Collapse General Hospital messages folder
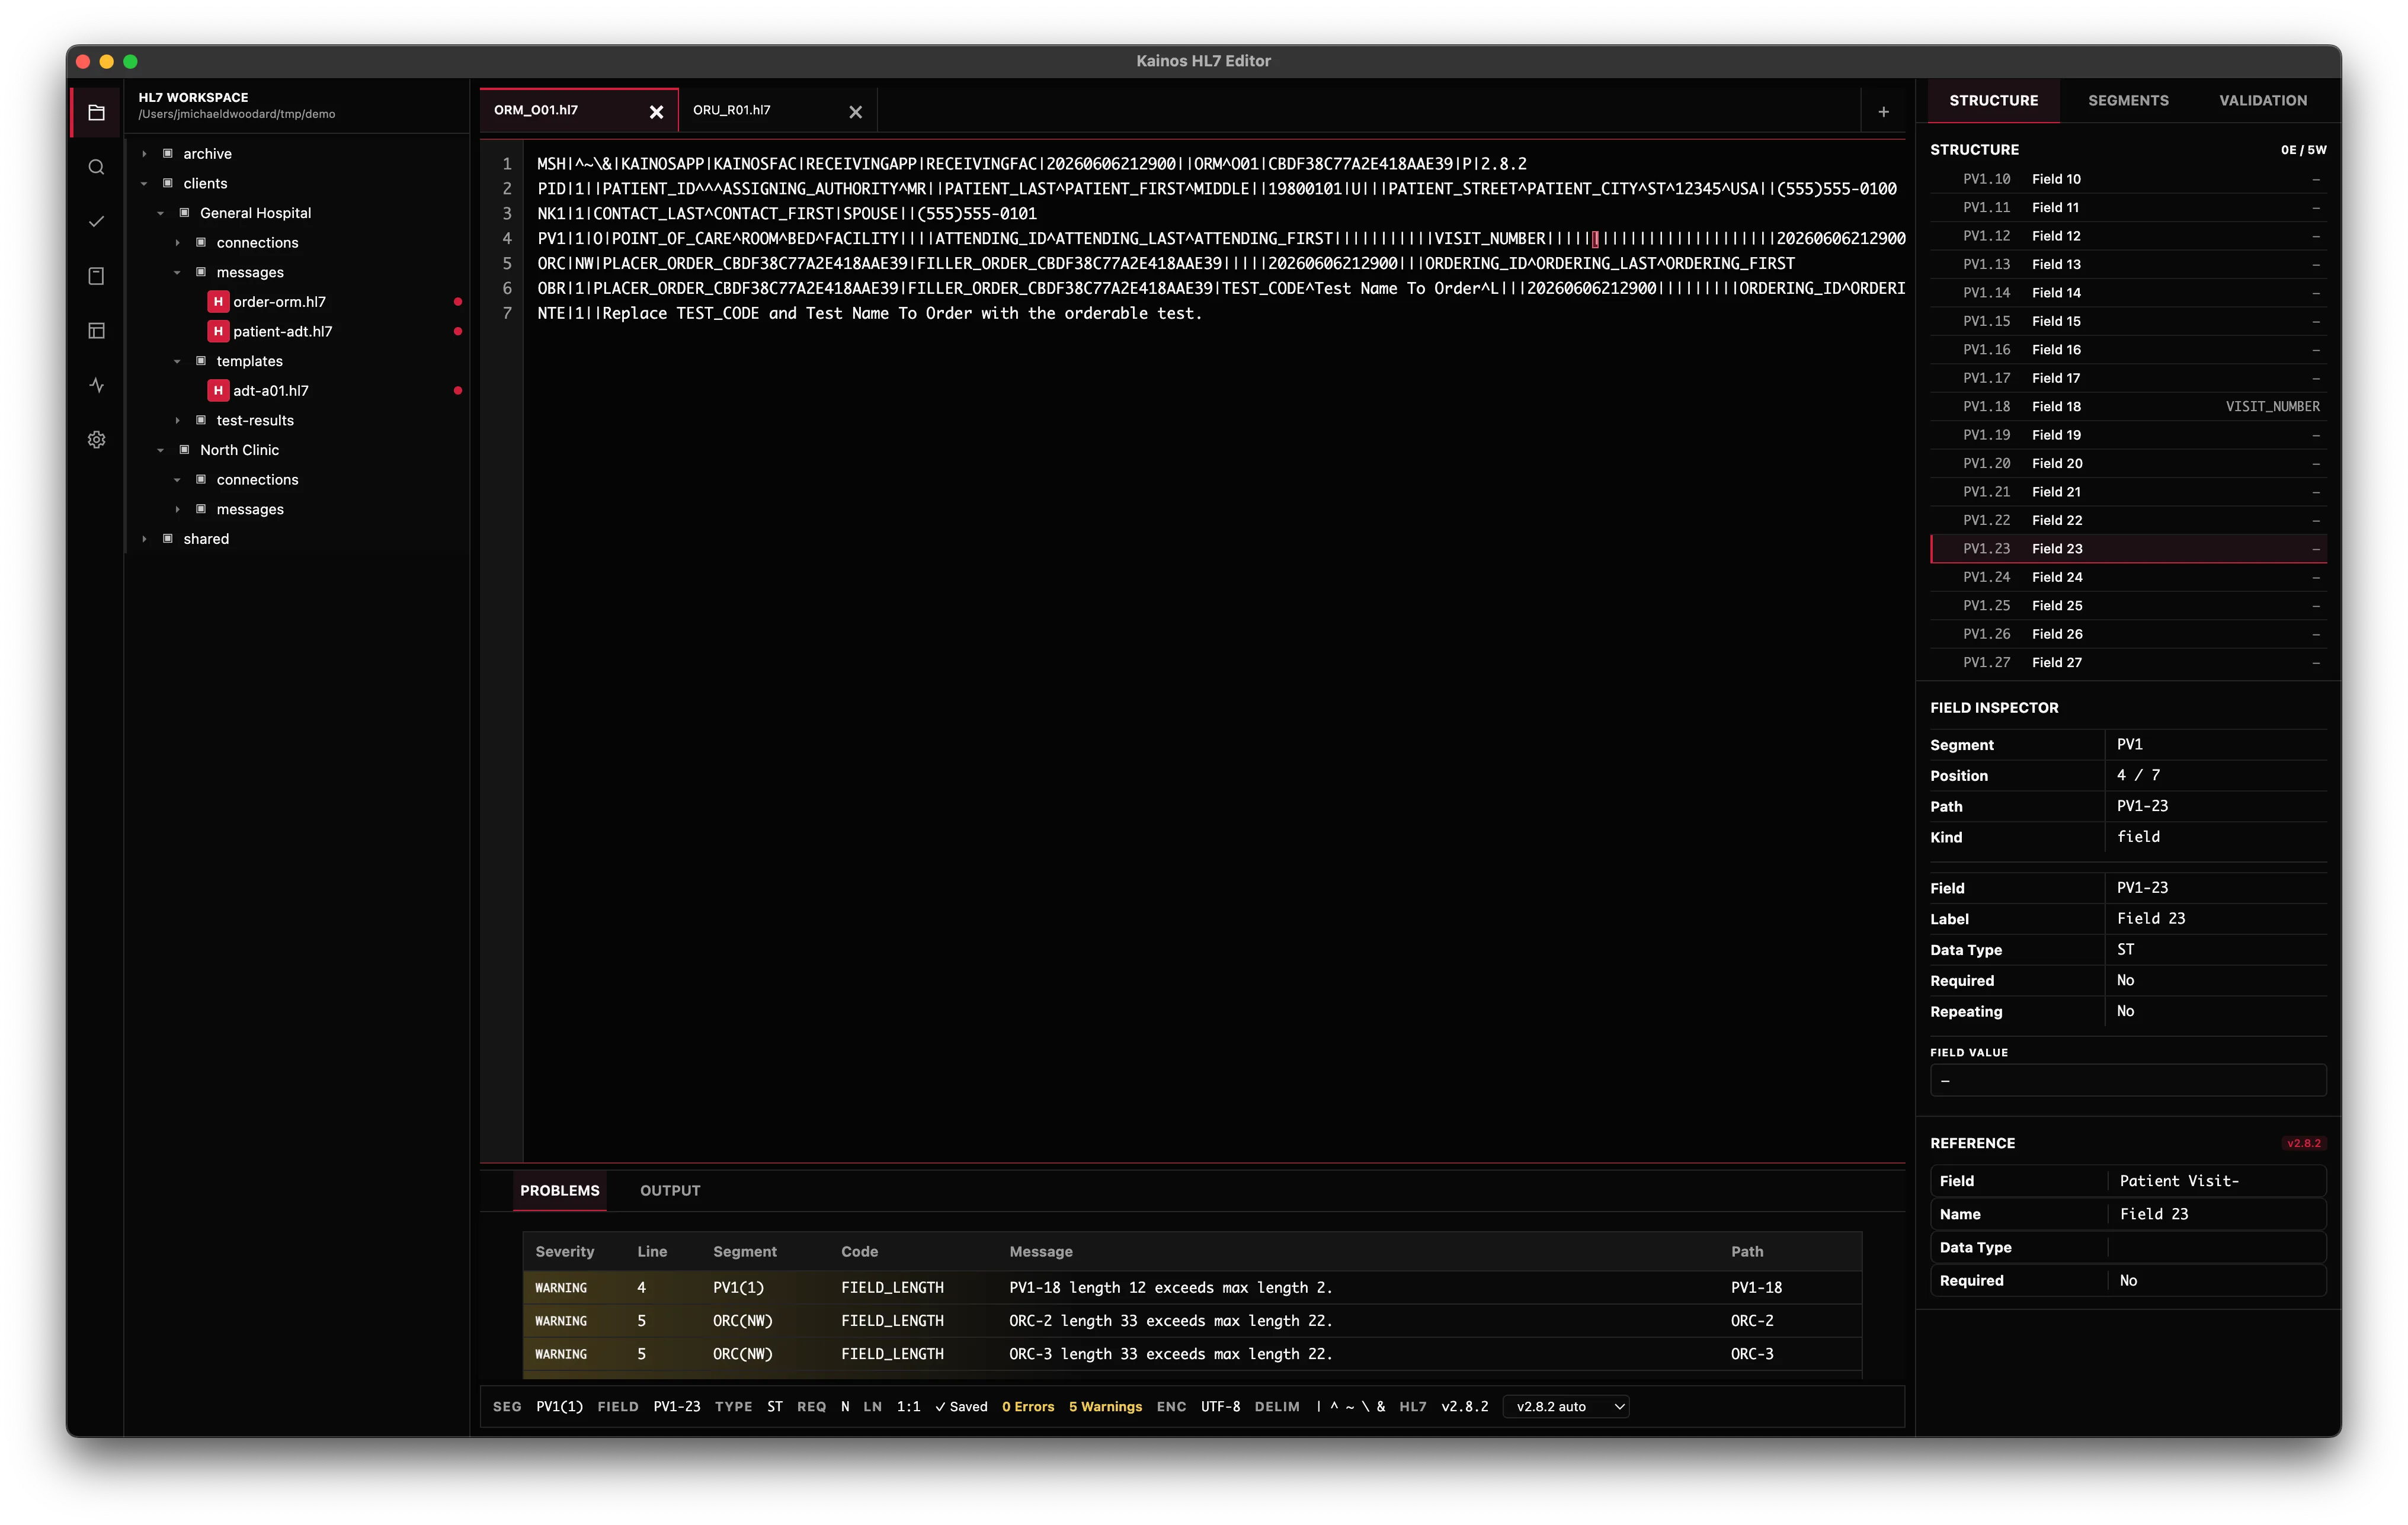This screenshot has height=1525, width=2408. pyautogui.click(x=177, y=272)
